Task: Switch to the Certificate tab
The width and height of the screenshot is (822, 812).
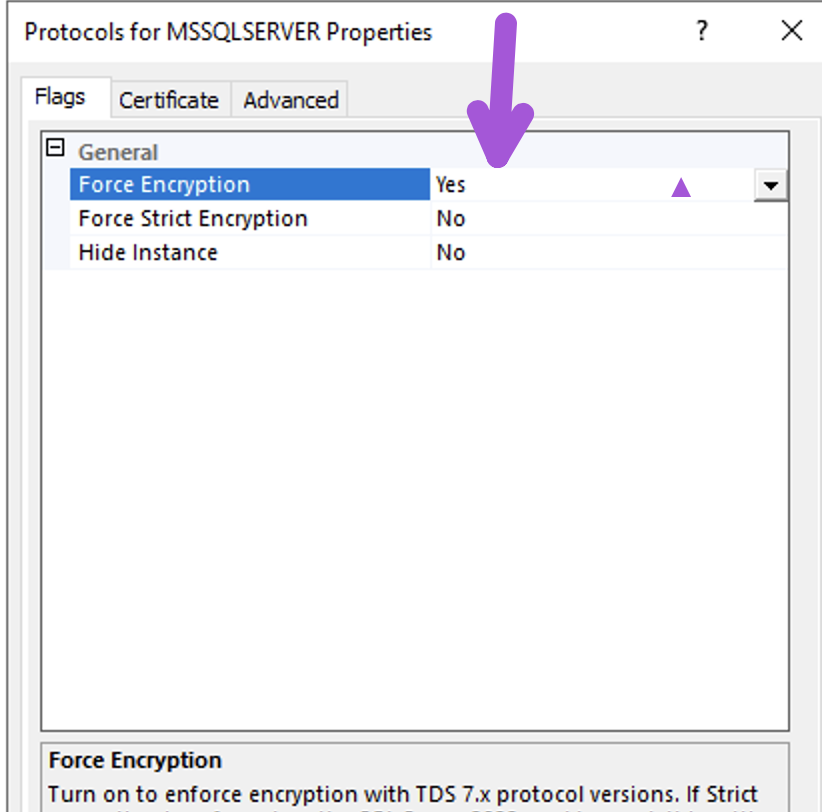Action: [x=169, y=100]
